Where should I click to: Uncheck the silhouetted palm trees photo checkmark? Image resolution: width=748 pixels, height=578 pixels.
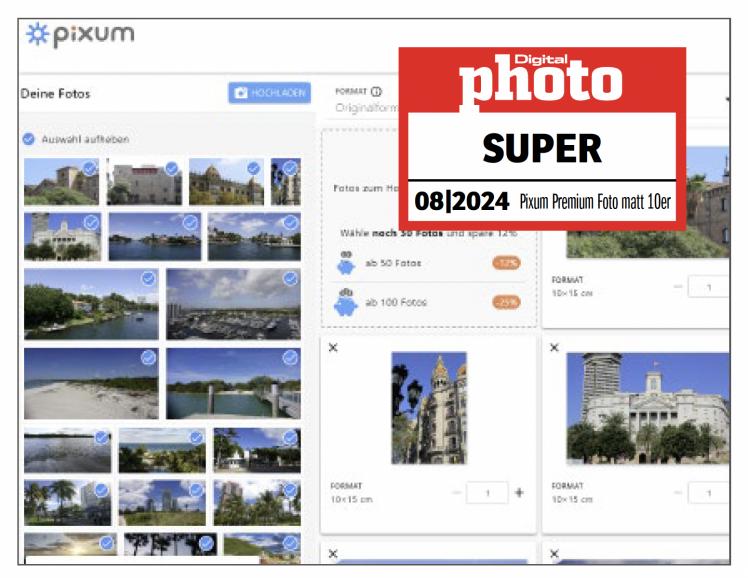click(x=206, y=543)
